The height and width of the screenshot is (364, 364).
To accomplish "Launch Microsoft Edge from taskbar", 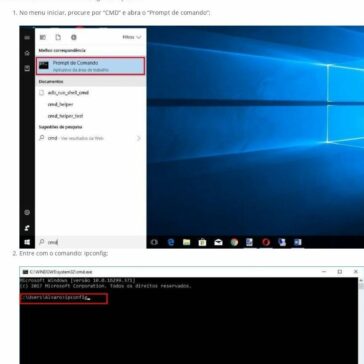I will (171, 242).
